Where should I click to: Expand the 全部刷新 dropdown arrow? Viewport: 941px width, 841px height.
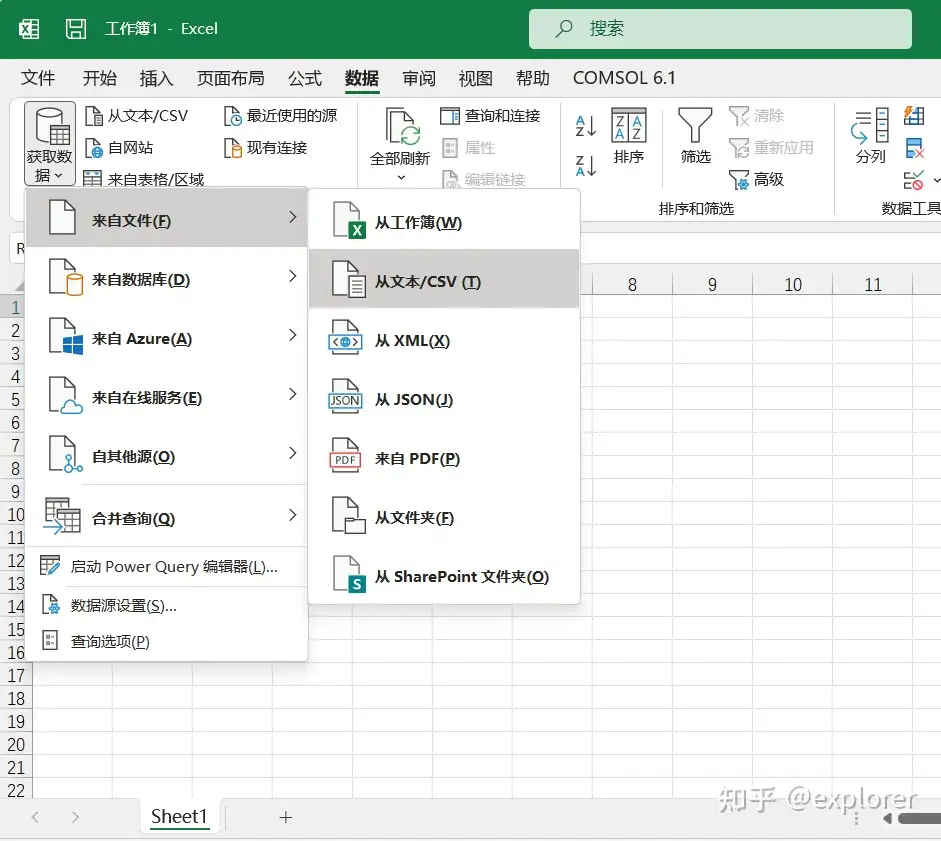coord(401,178)
